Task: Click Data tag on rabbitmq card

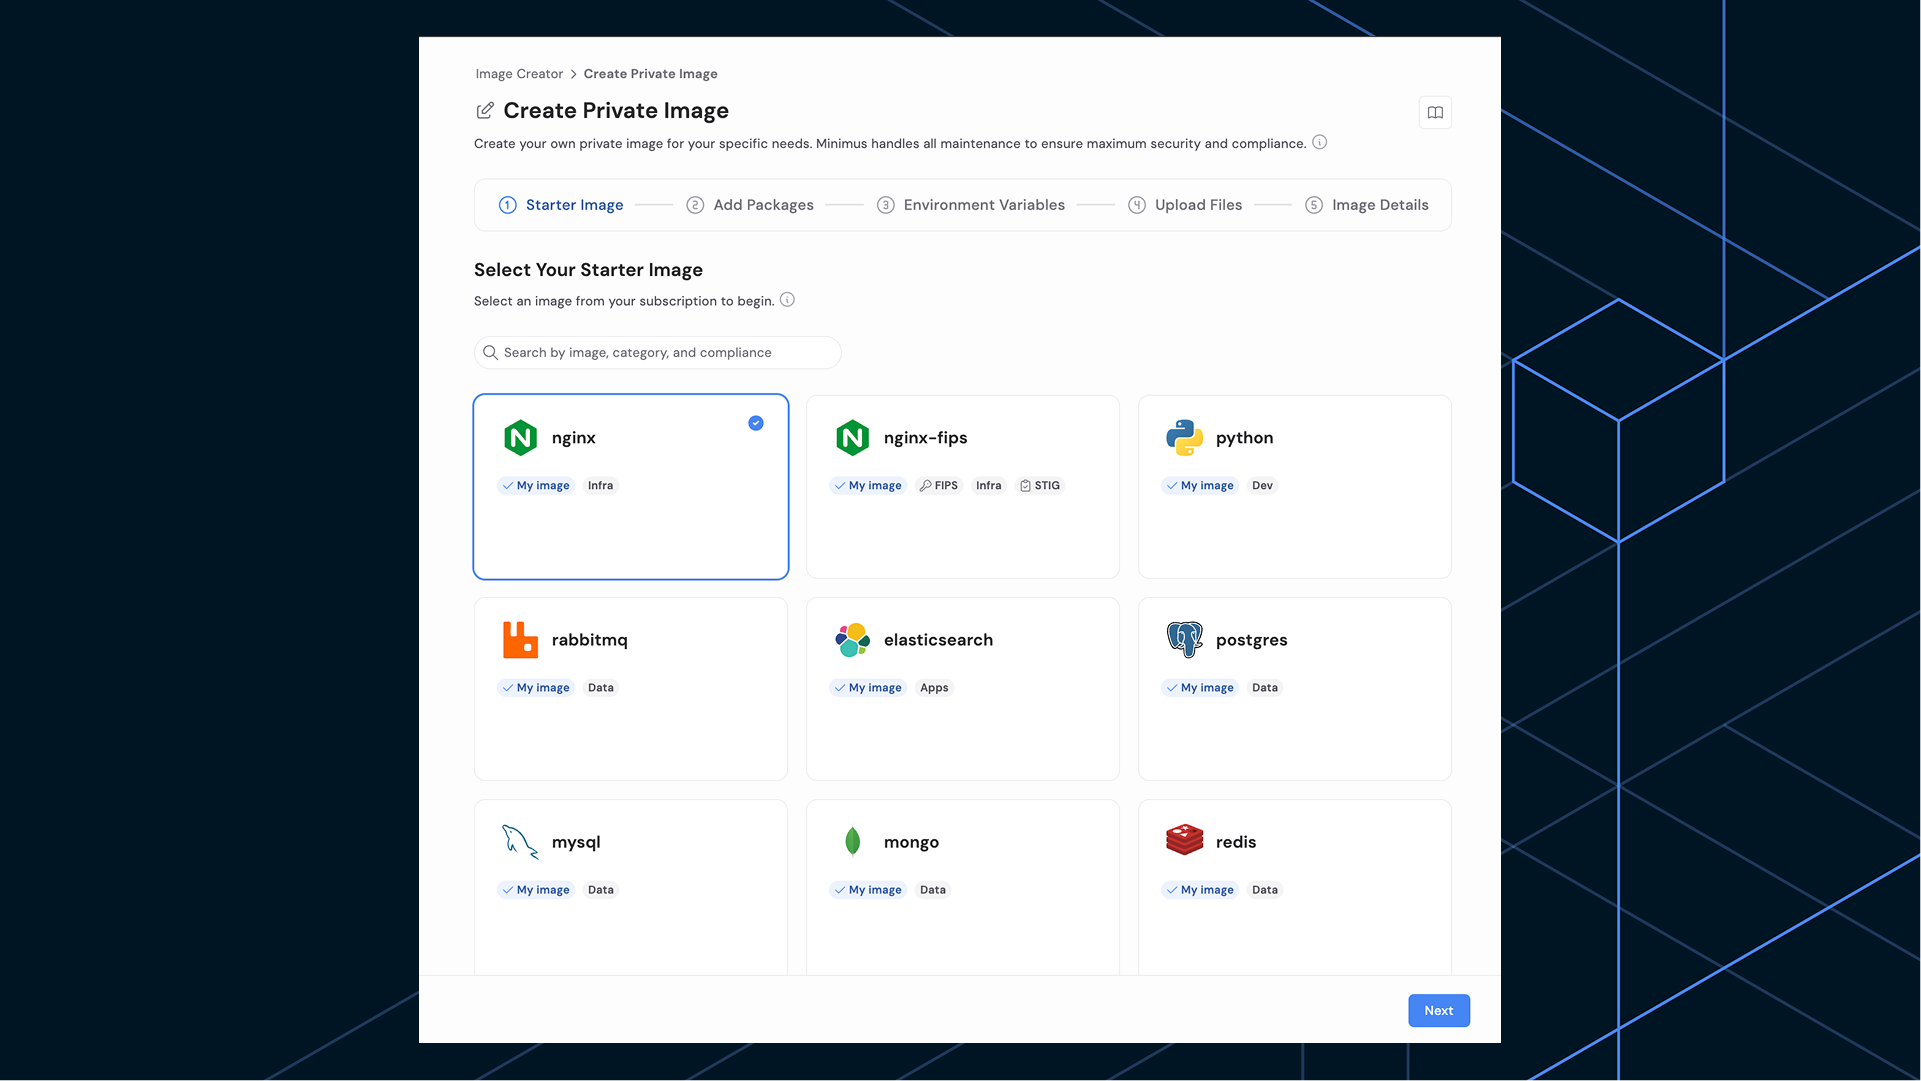Action: [x=600, y=688]
